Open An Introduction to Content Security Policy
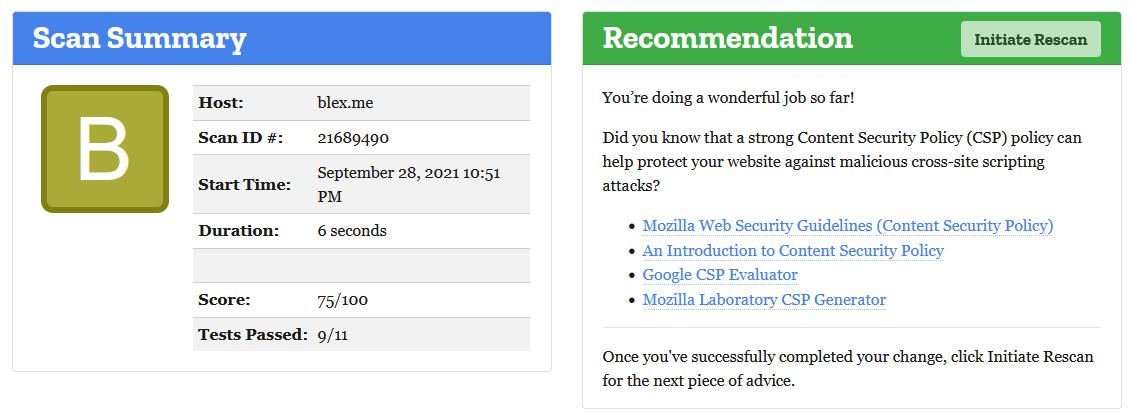Screen dimensions: 1132x416 [x=792, y=251]
